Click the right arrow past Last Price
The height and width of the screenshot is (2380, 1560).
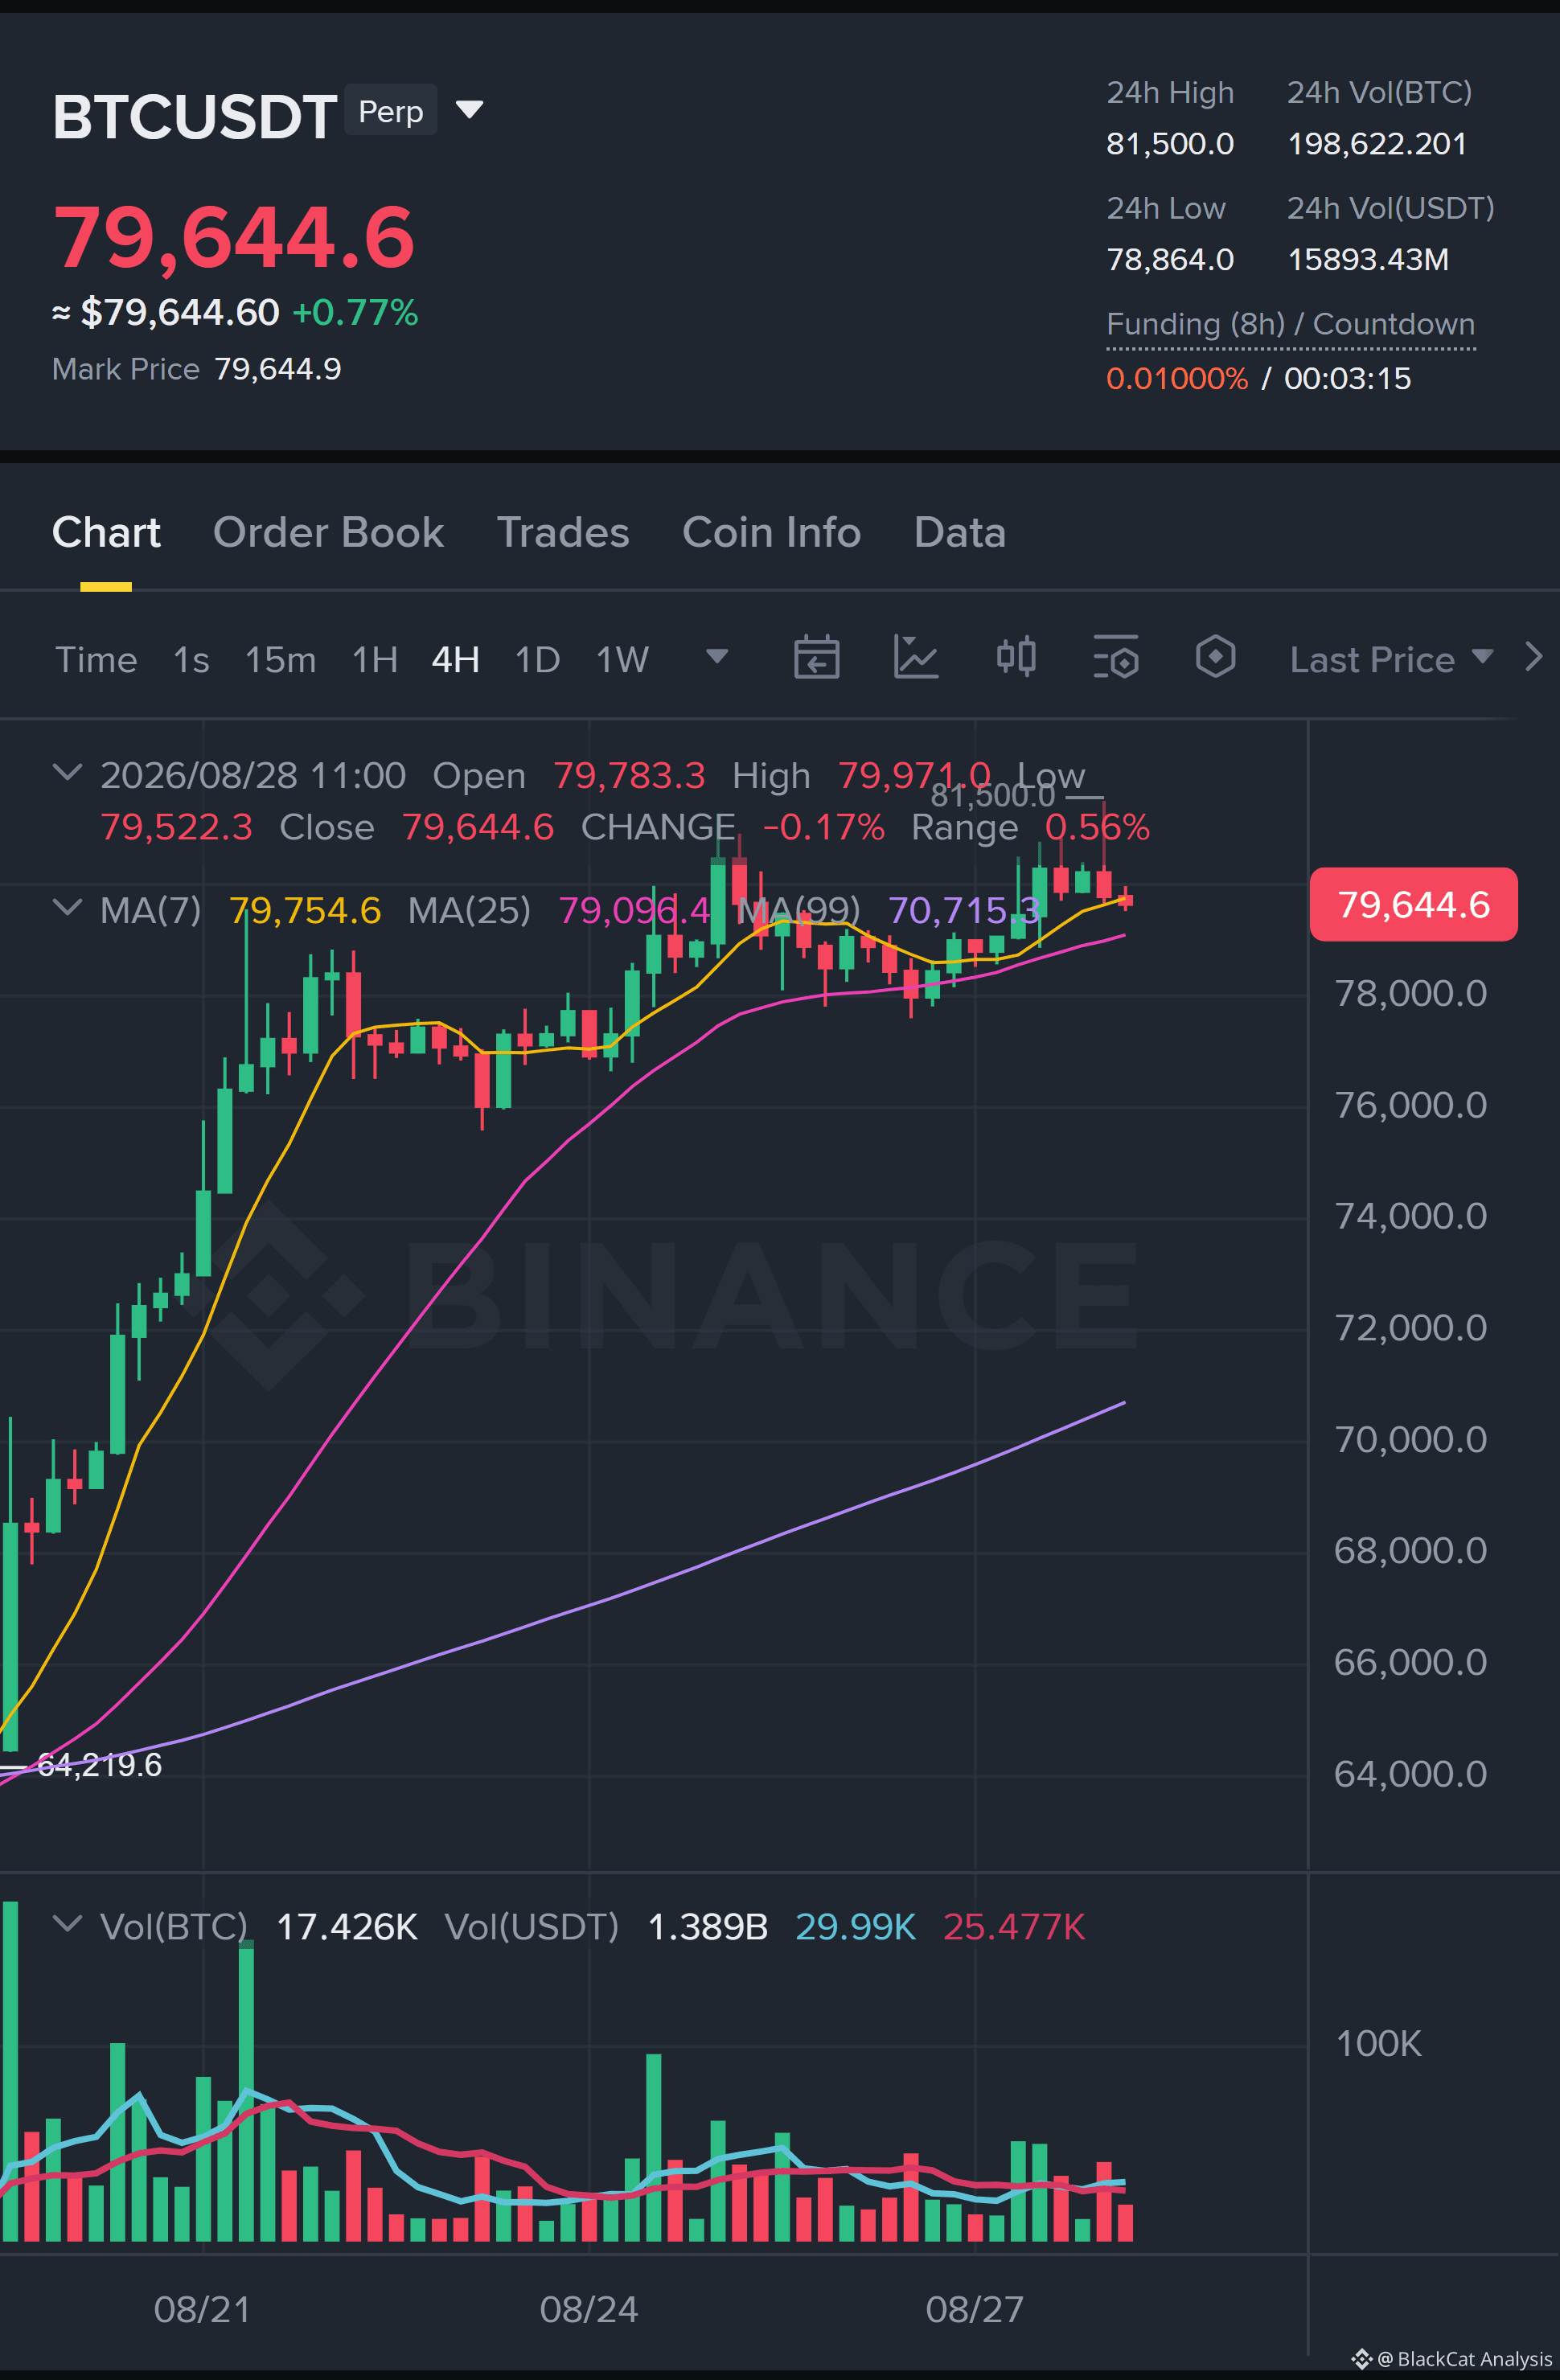[1533, 658]
